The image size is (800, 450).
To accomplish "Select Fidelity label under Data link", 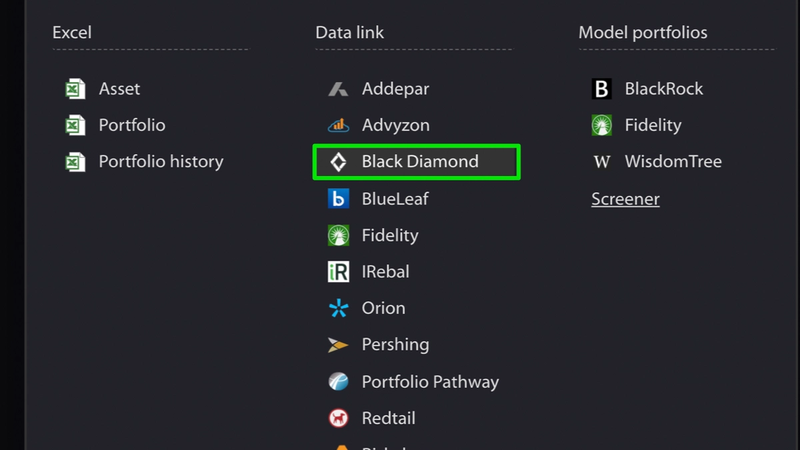I will (x=390, y=235).
